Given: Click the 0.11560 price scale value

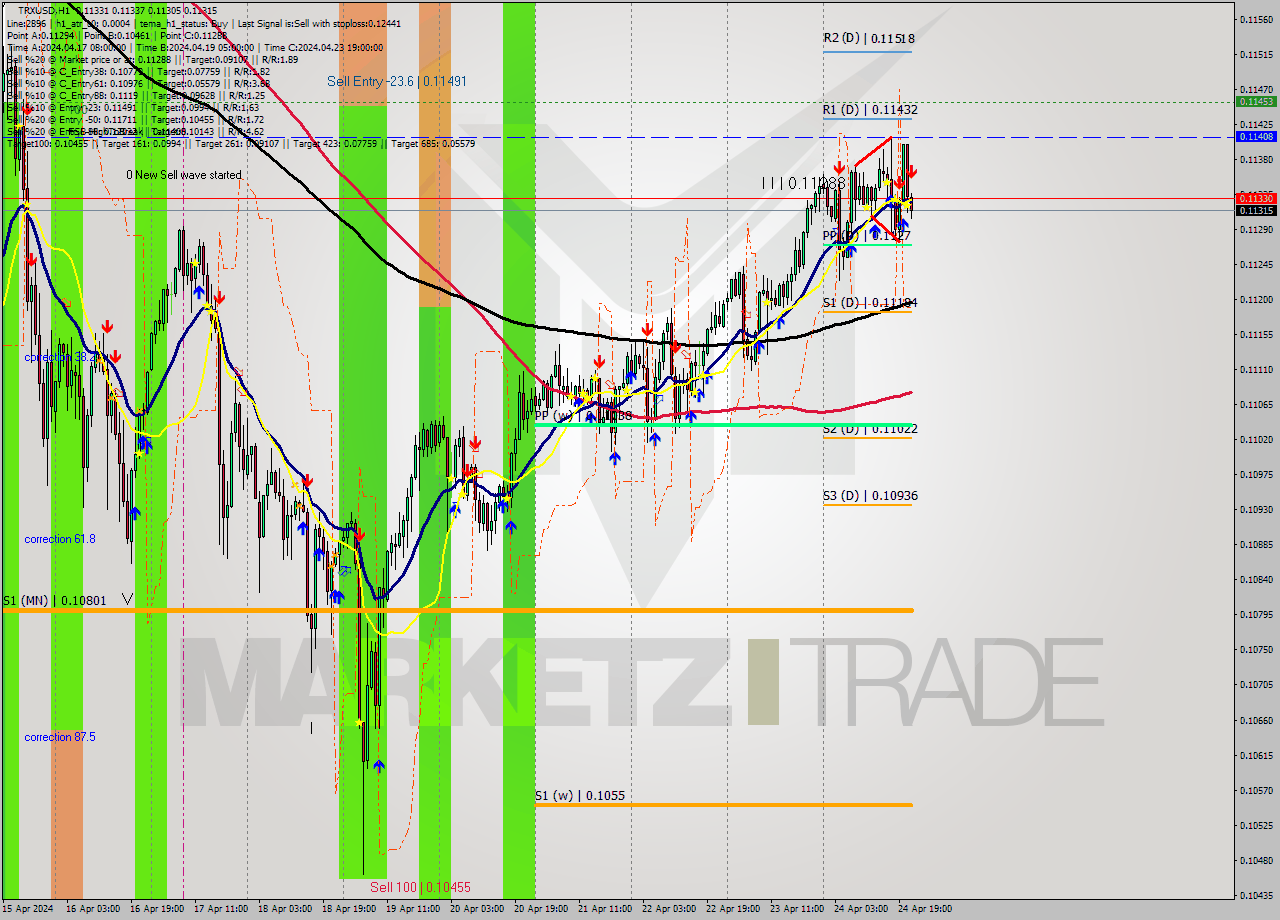Looking at the screenshot, I should click(1255, 19).
